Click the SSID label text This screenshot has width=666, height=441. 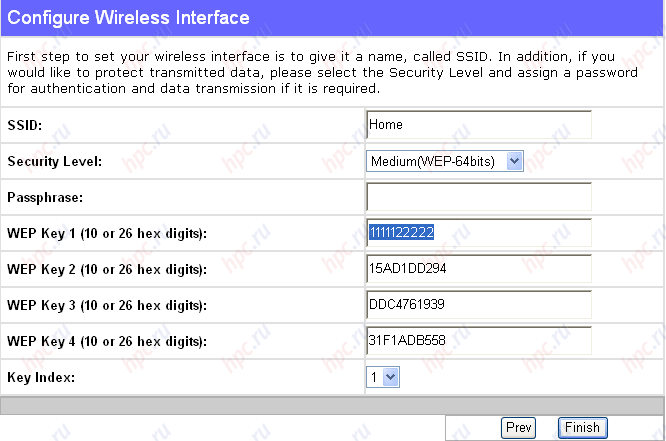[25, 125]
